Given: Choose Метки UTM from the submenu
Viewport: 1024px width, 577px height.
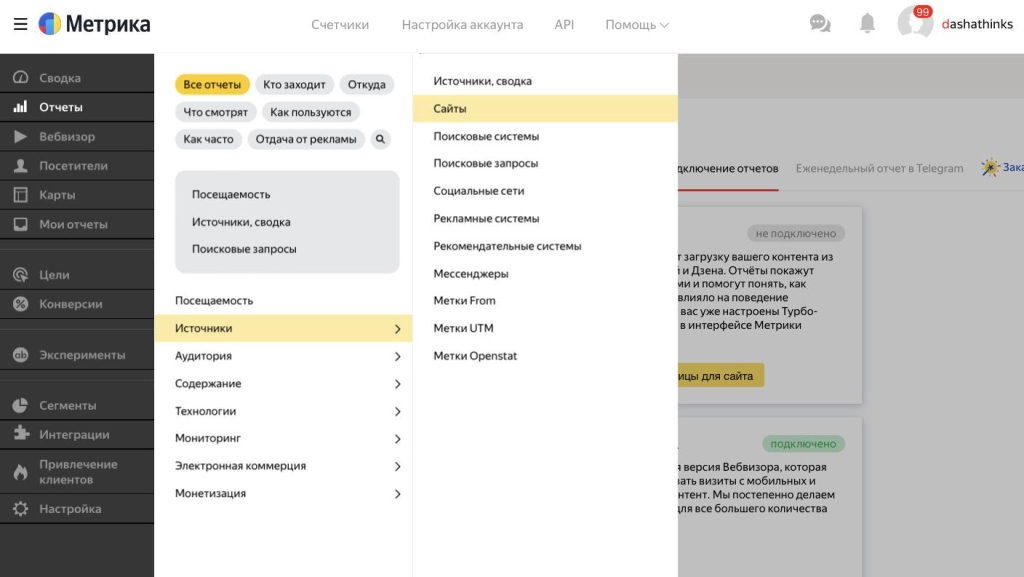Looking at the screenshot, I should 463,328.
